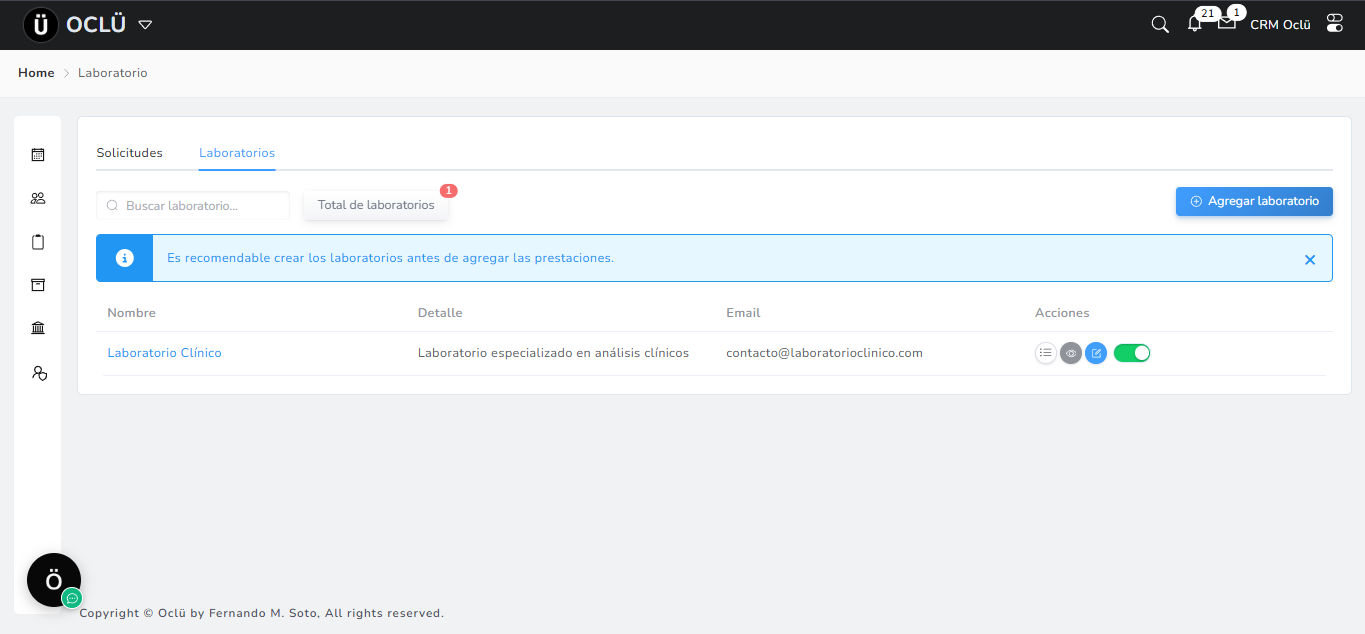Dismiss the recommendation alert banner

click(1310, 259)
